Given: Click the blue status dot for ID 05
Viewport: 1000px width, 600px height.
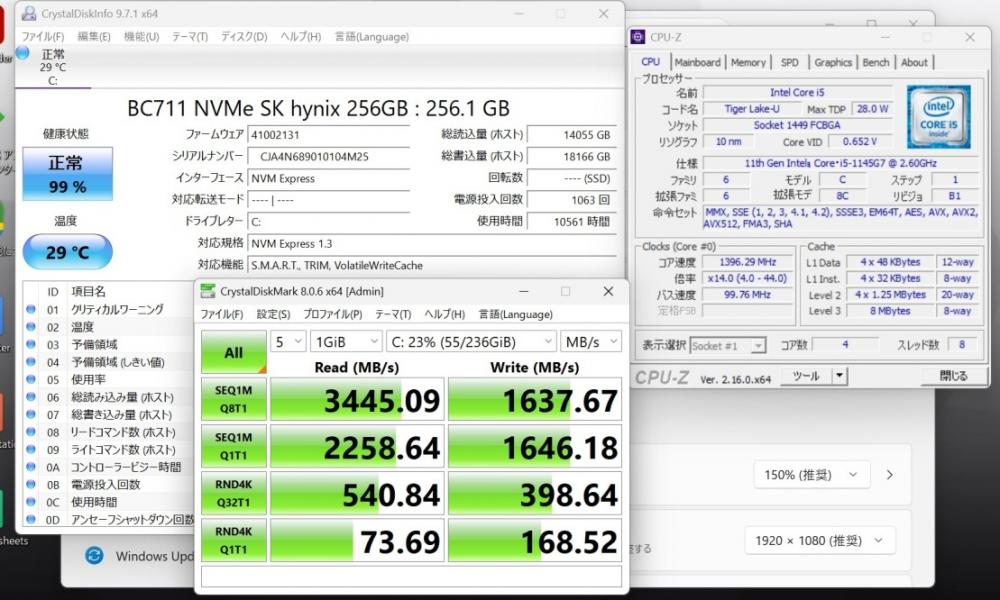Looking at the screenshot, I should (31, 379).
